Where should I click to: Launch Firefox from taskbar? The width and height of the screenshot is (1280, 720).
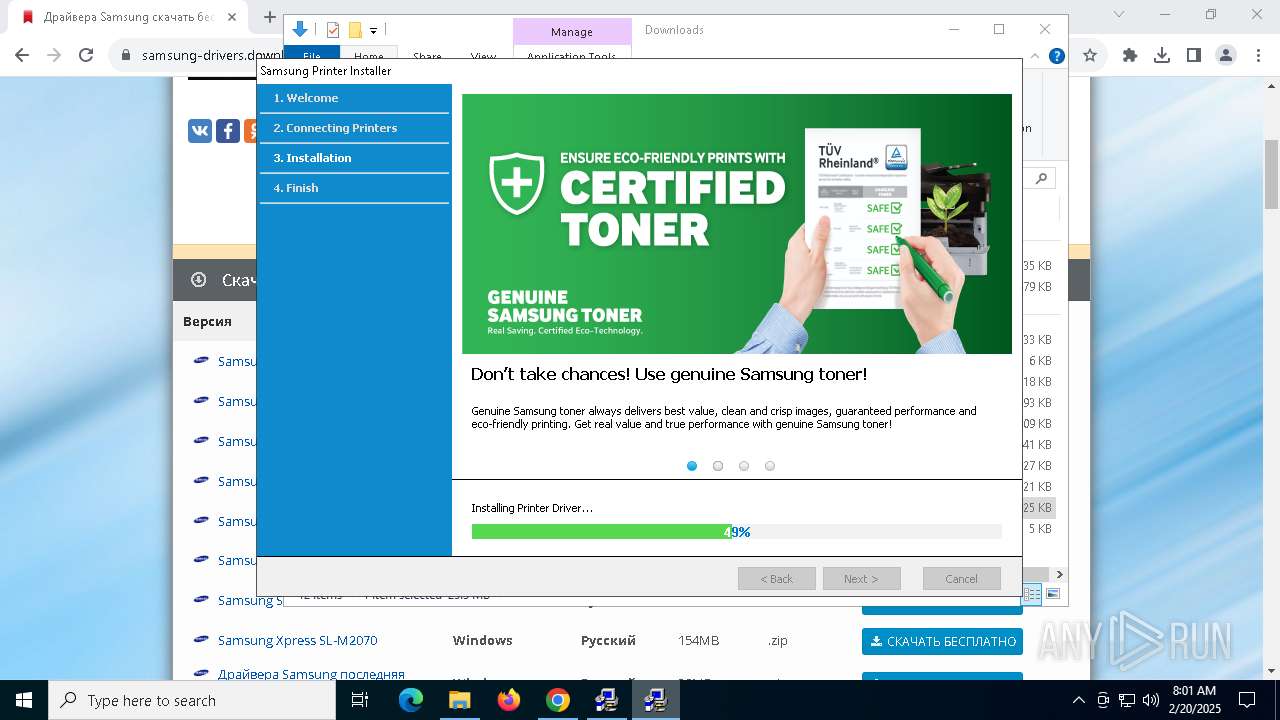click(x=509, y=700)
